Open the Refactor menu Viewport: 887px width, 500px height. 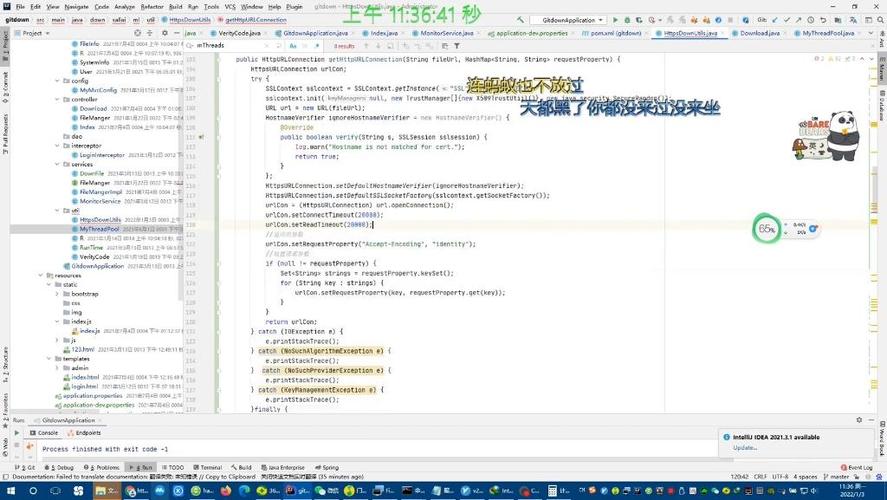(152, 7)
